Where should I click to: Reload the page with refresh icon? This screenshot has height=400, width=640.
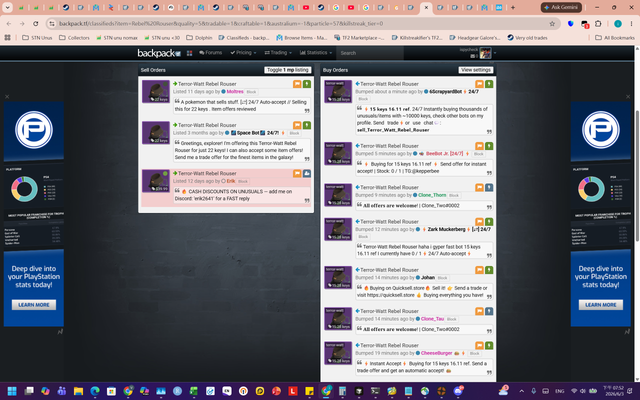(36, 24)
